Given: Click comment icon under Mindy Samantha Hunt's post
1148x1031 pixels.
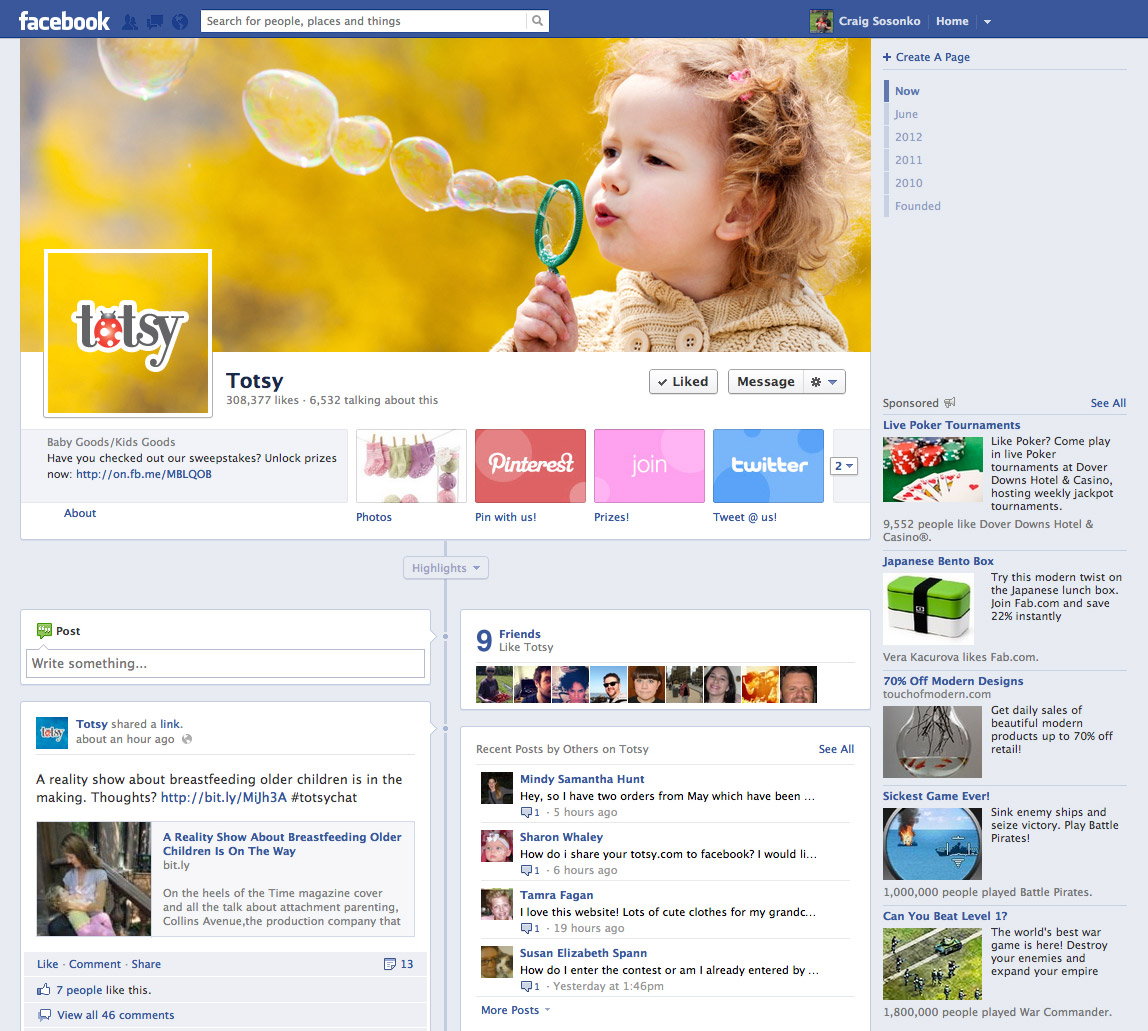Looking at the screenshot, I should (x=526, y=812).
